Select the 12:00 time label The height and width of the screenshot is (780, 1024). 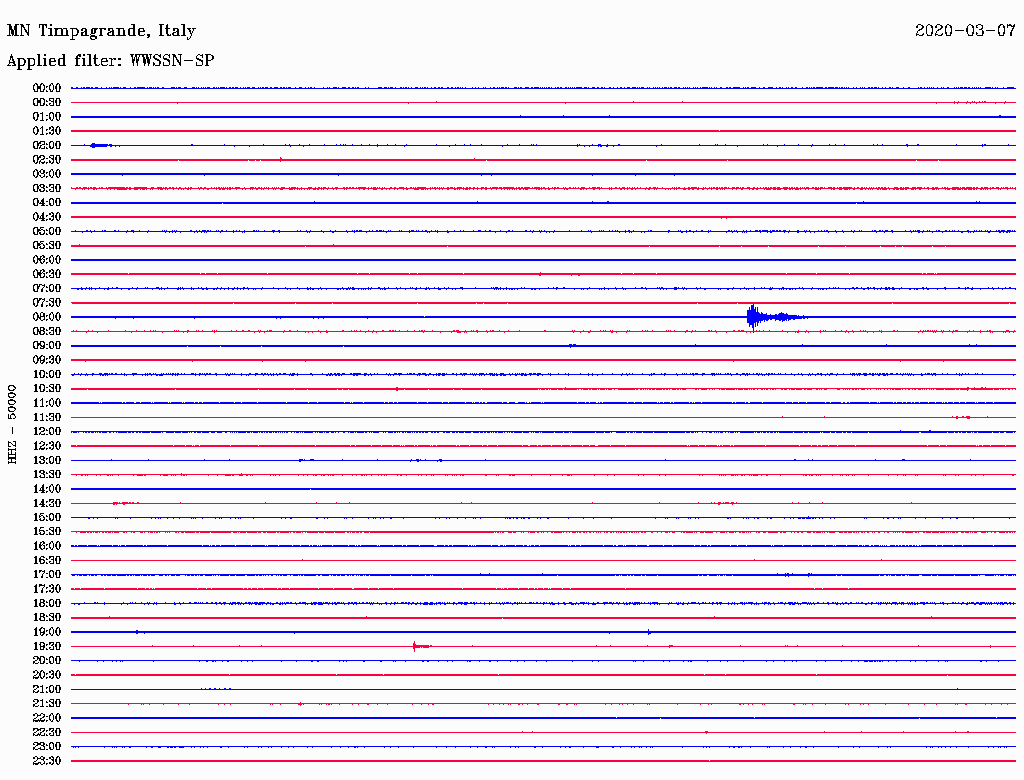click(x=47, y=431)
